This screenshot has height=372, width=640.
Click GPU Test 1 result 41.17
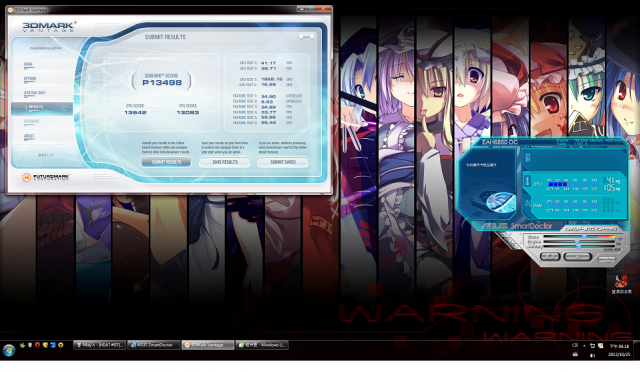(x=268, y=63)
